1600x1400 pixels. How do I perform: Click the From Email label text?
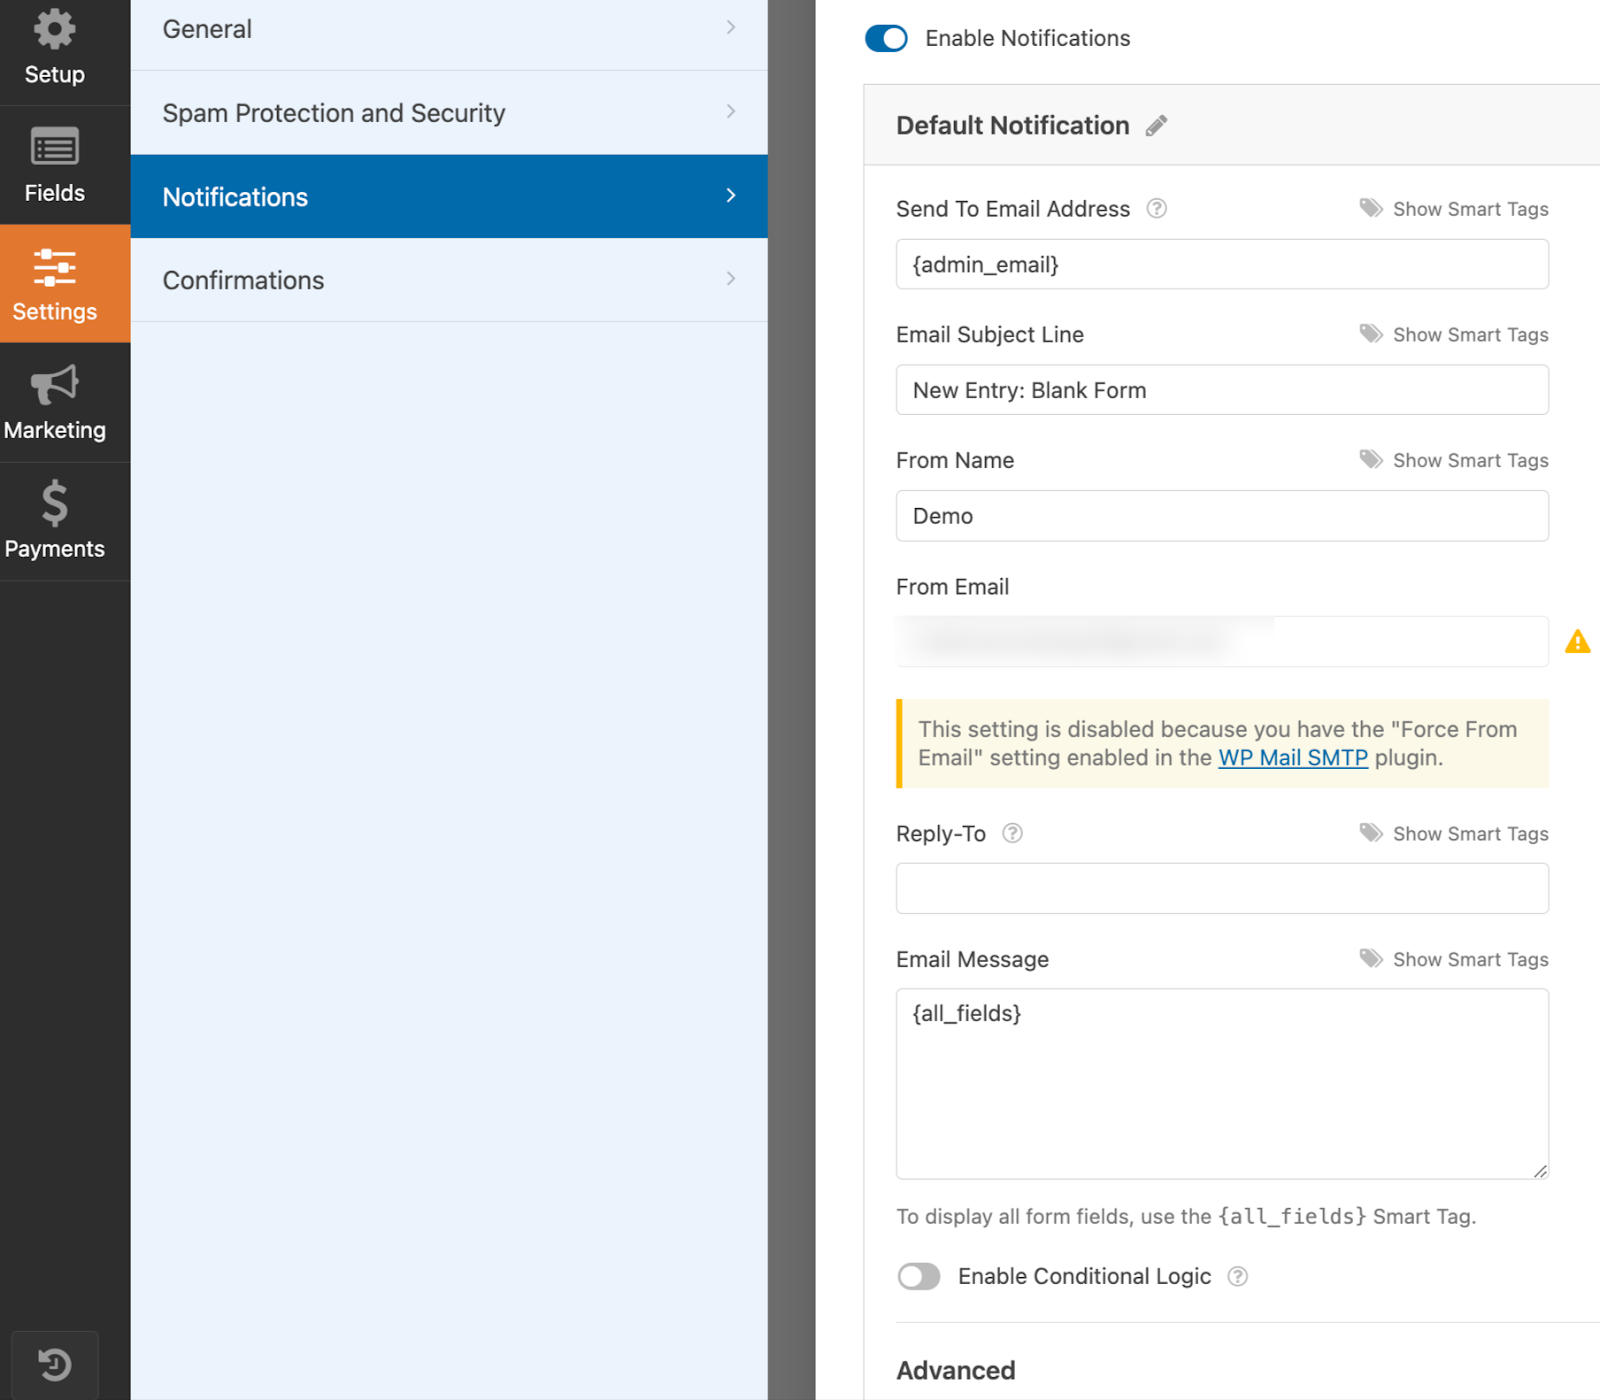(x=952, y=587)
